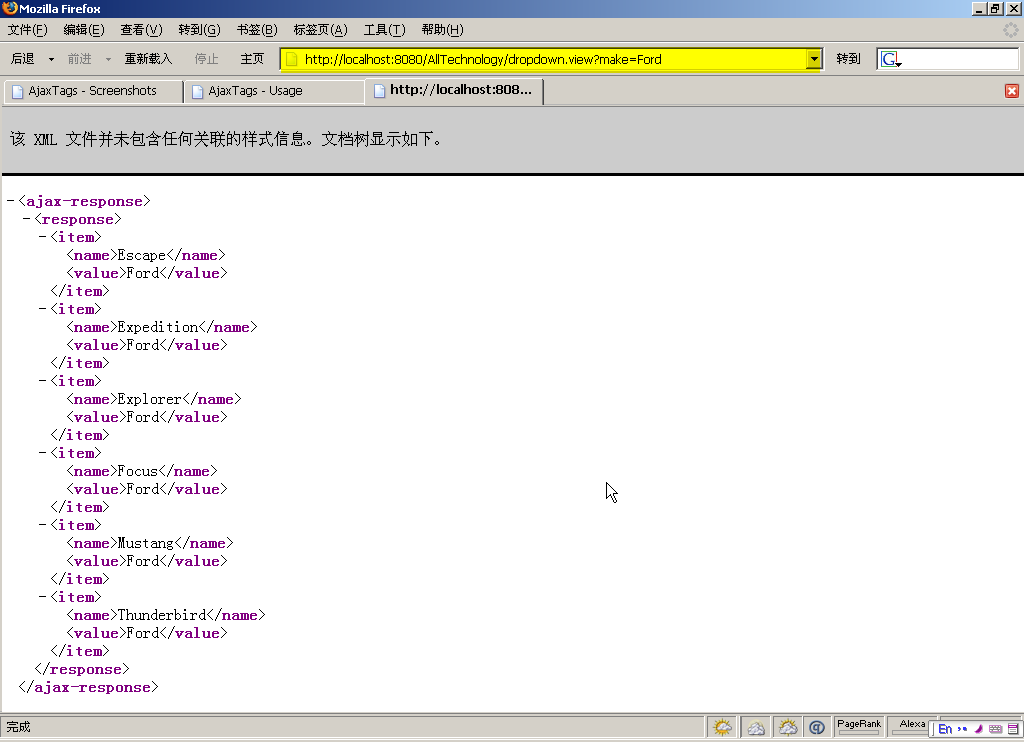
Task: Click the Google search input field
Action: click(x=960, y=59)
